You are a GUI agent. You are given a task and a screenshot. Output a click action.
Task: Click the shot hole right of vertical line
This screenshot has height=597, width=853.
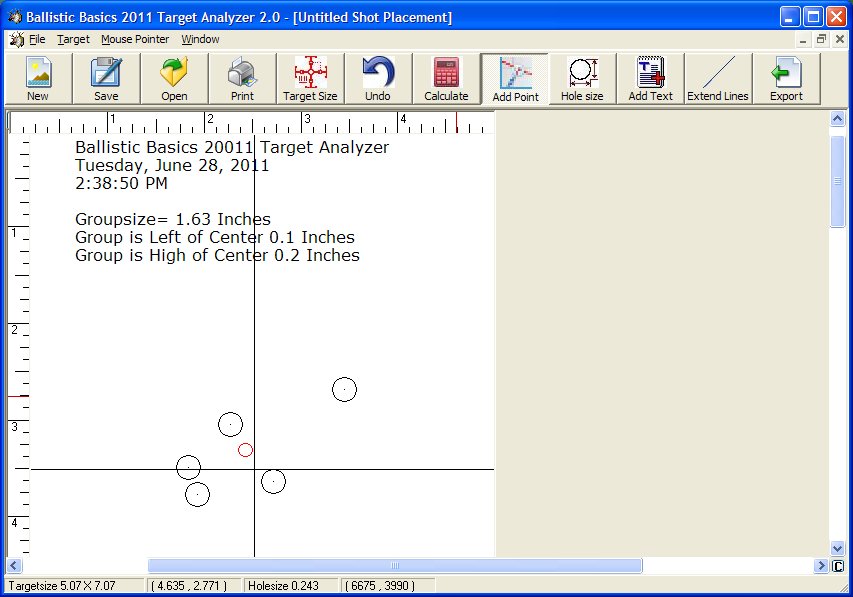pyautogui.click(x=273, y=481)
